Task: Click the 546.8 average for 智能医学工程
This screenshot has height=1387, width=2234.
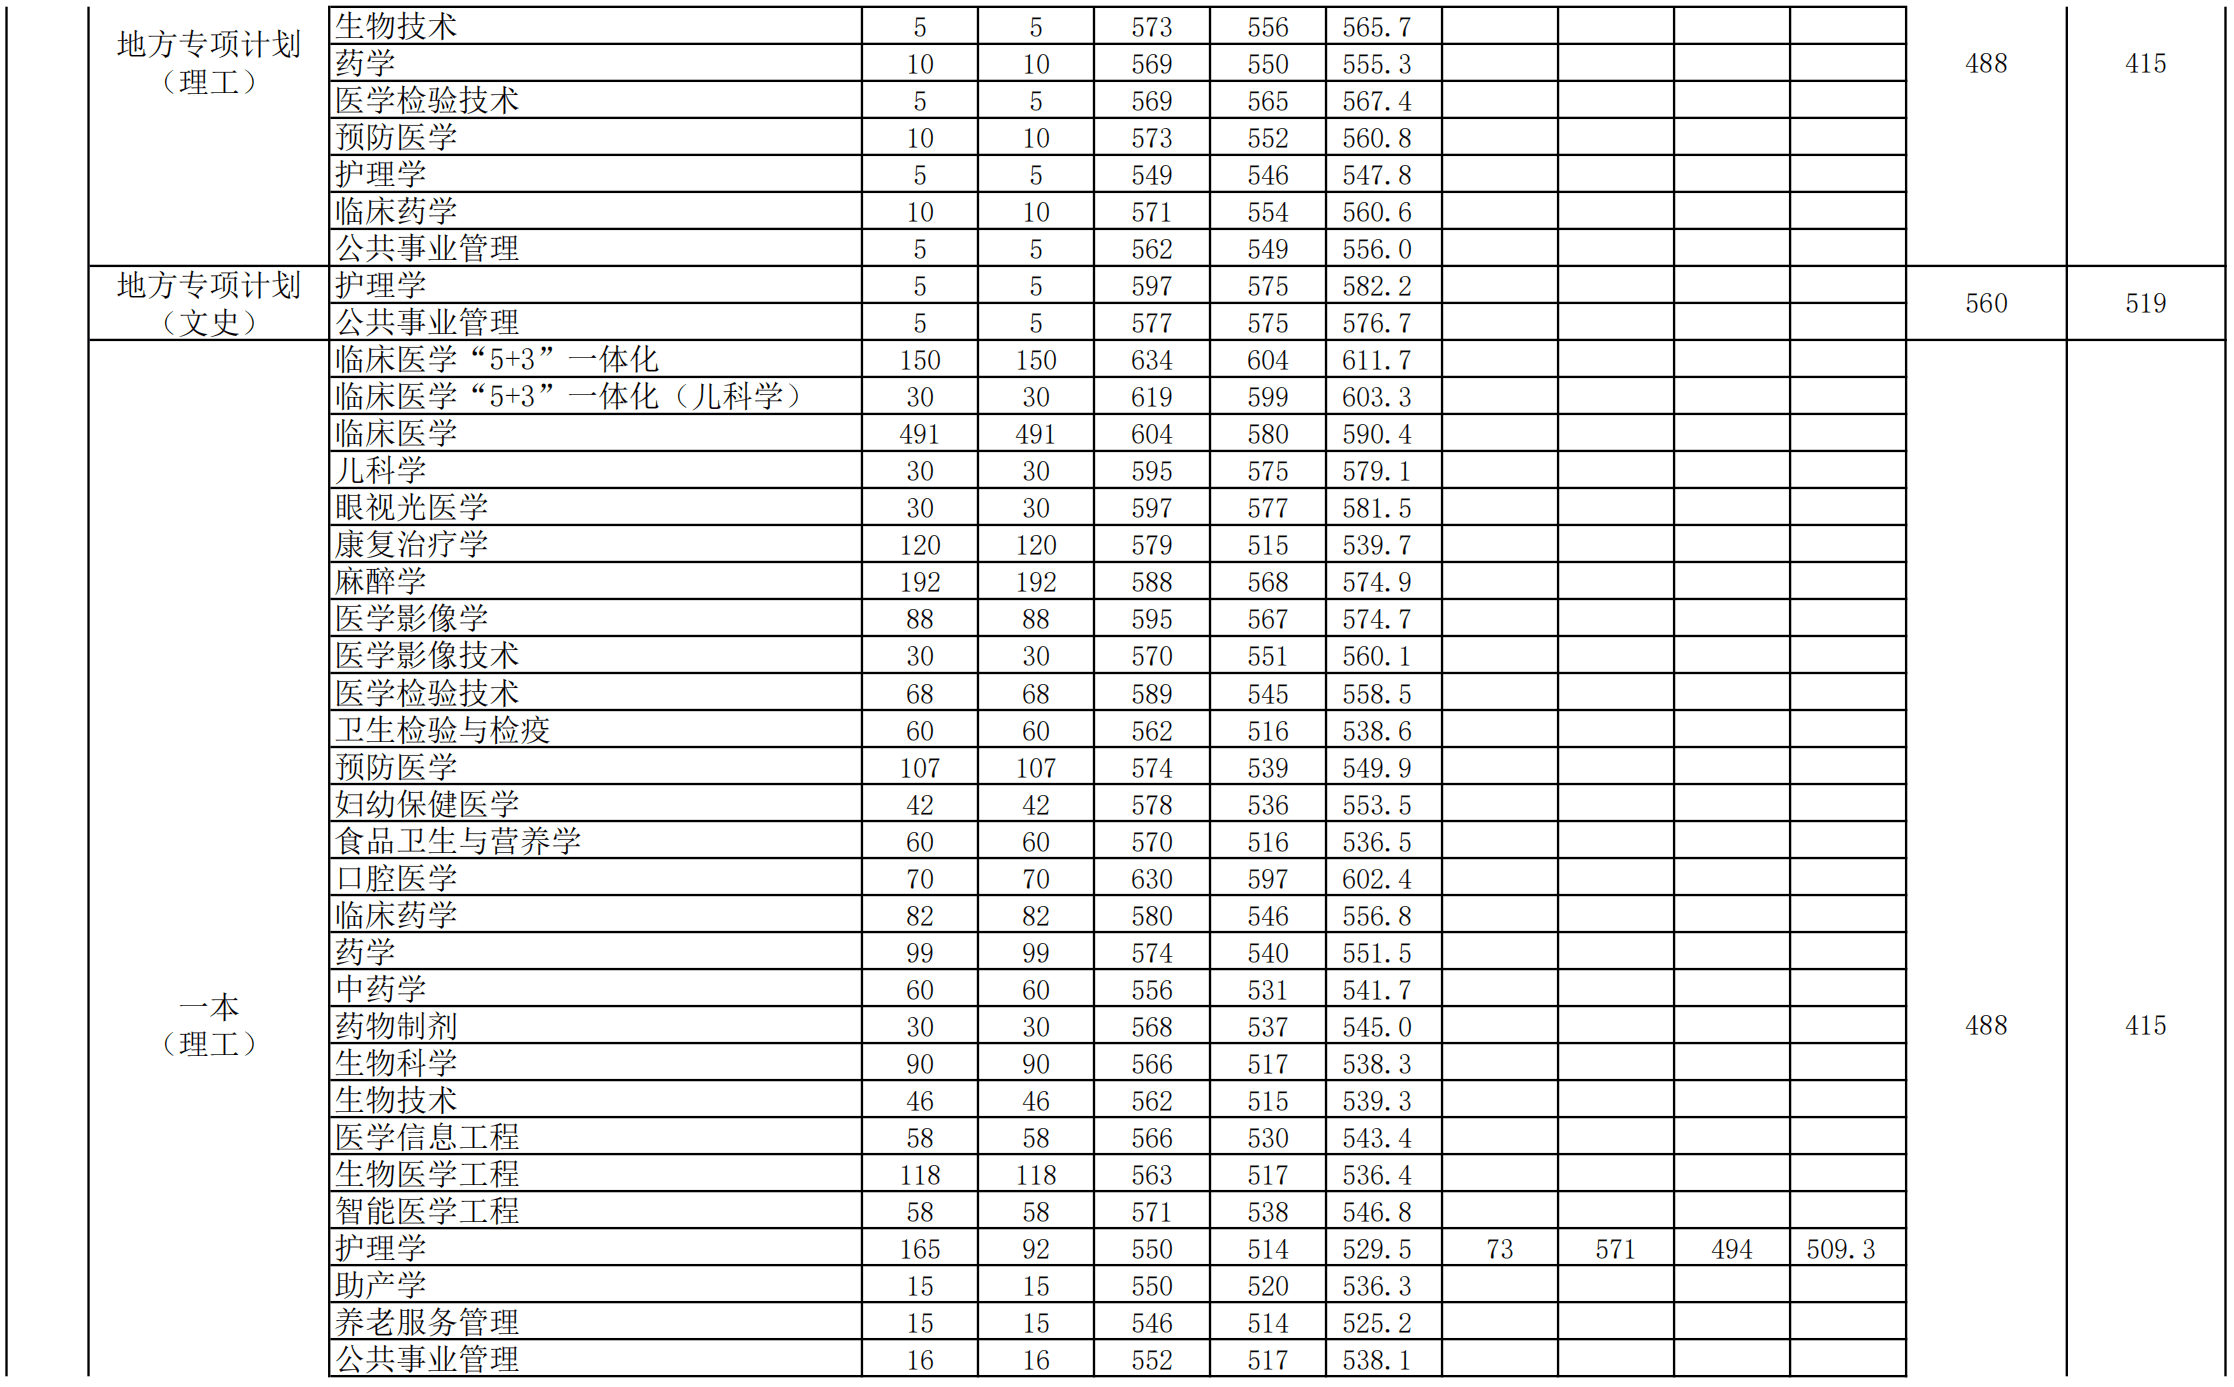Action: coord(1377,1212)
